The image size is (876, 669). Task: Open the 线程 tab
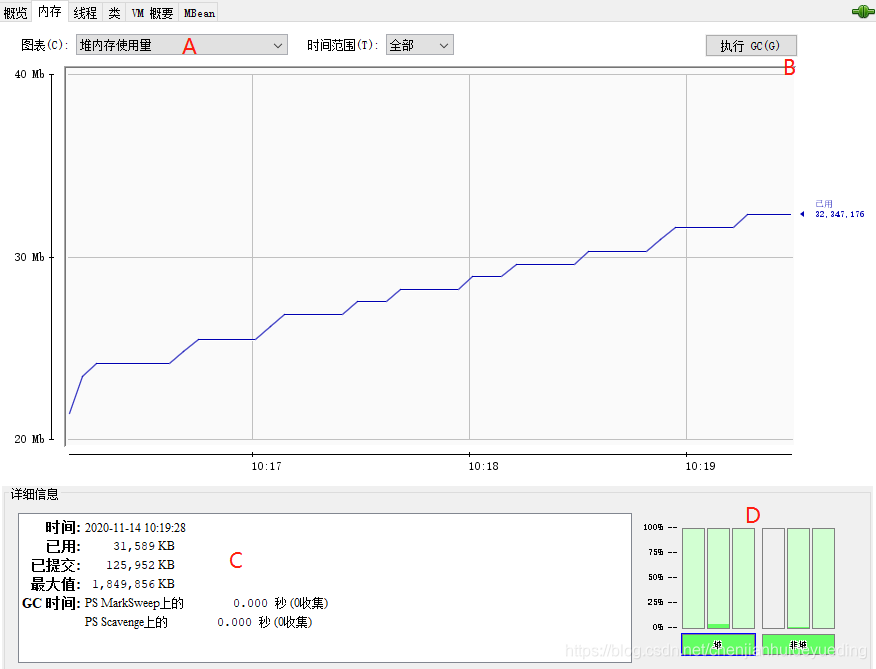coord(85,13)
